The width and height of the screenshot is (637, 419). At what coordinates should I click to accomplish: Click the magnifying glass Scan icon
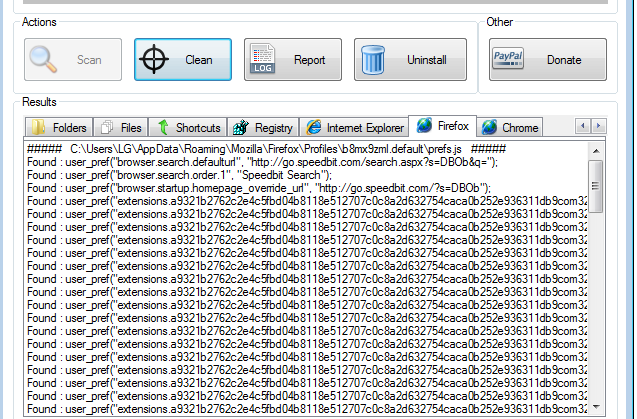[43, 60]
